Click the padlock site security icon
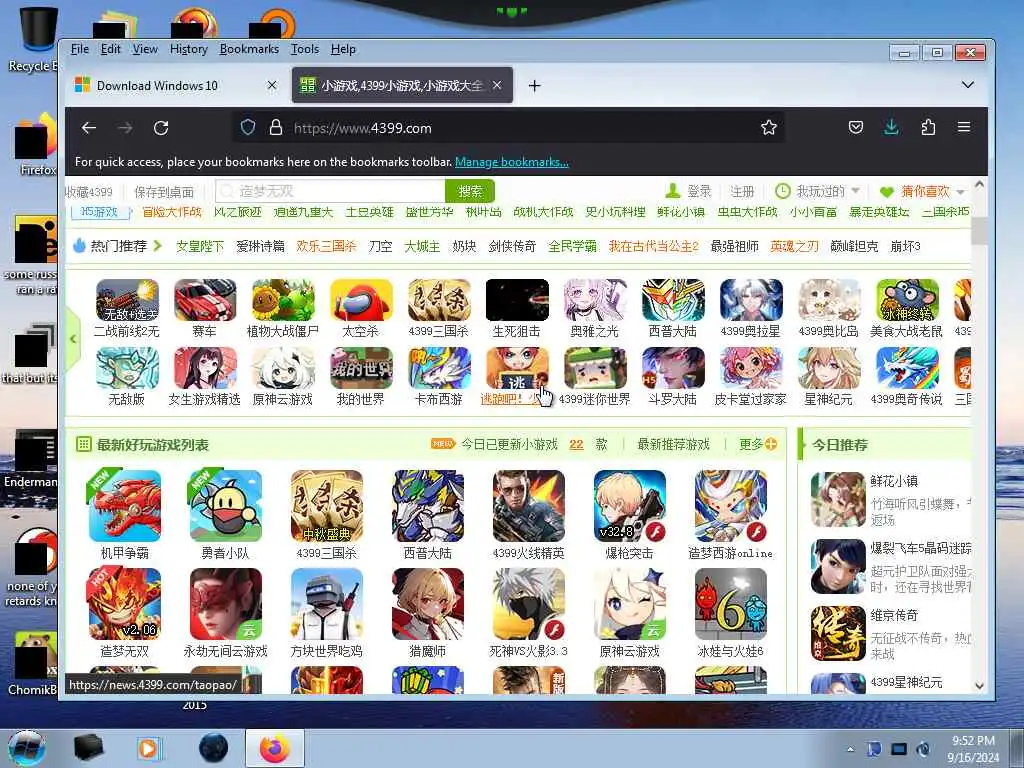 coord(276,127)
